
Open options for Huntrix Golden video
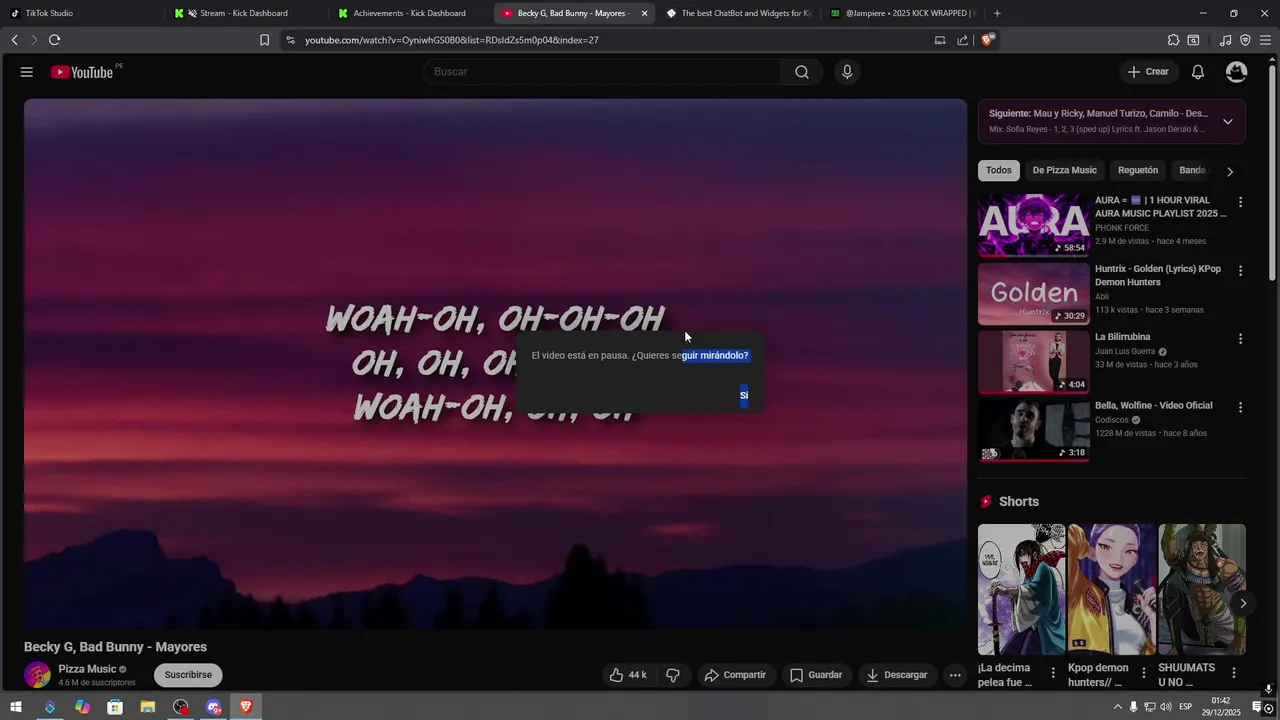coord(1241,271)
